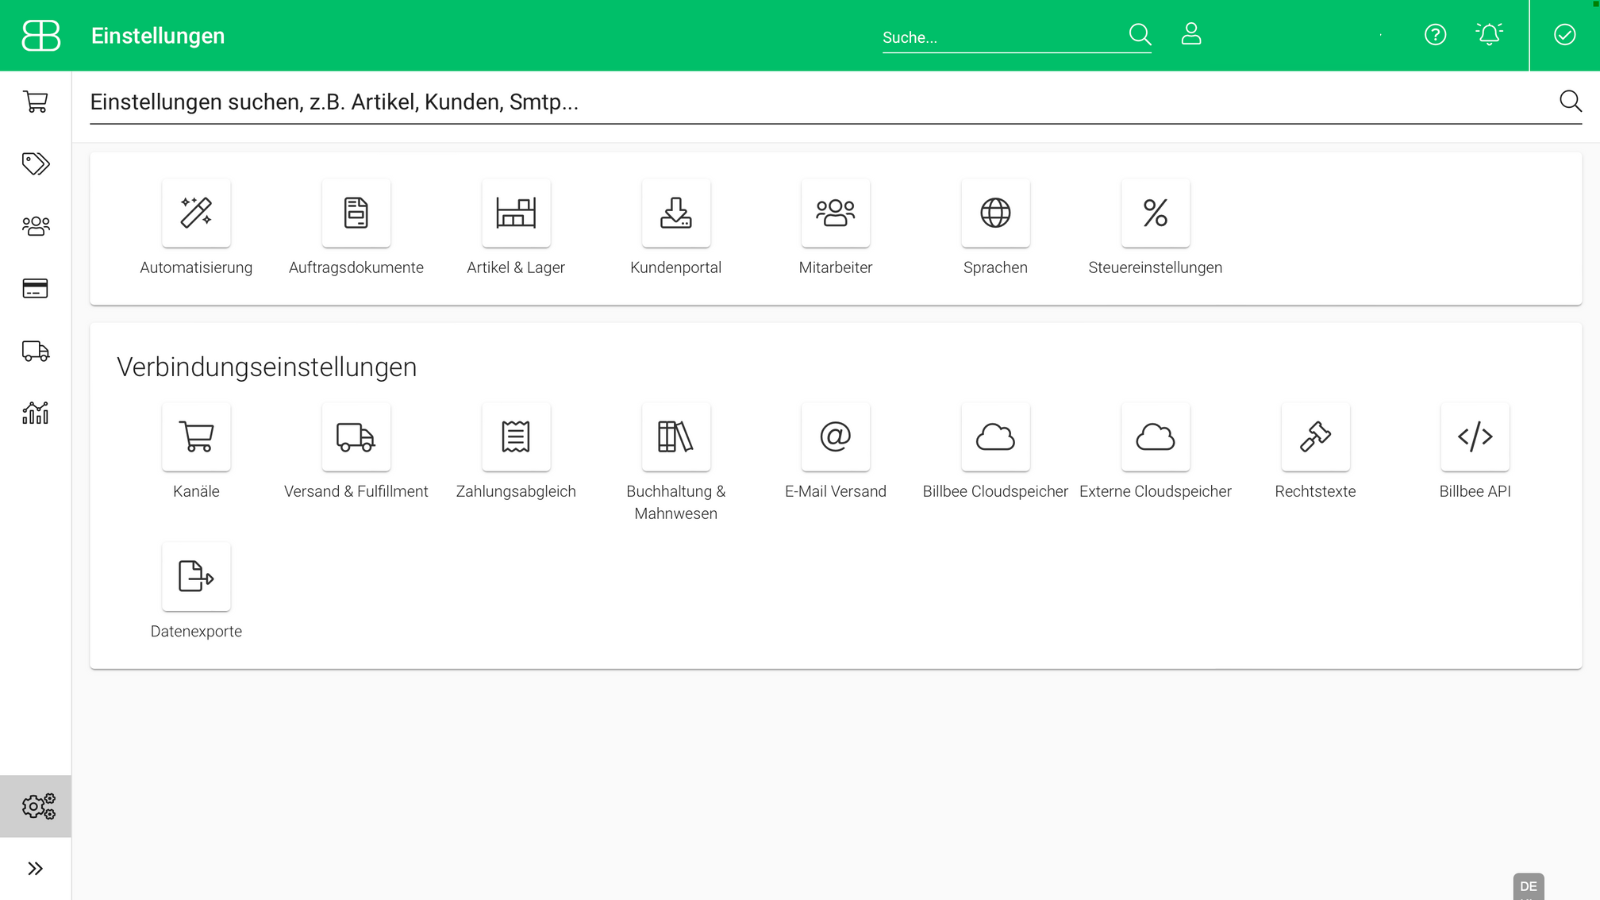1600x900 pixels.
Task: Open the Zahlungsabgleich receipt tile
Action: [x=516, y=437]
